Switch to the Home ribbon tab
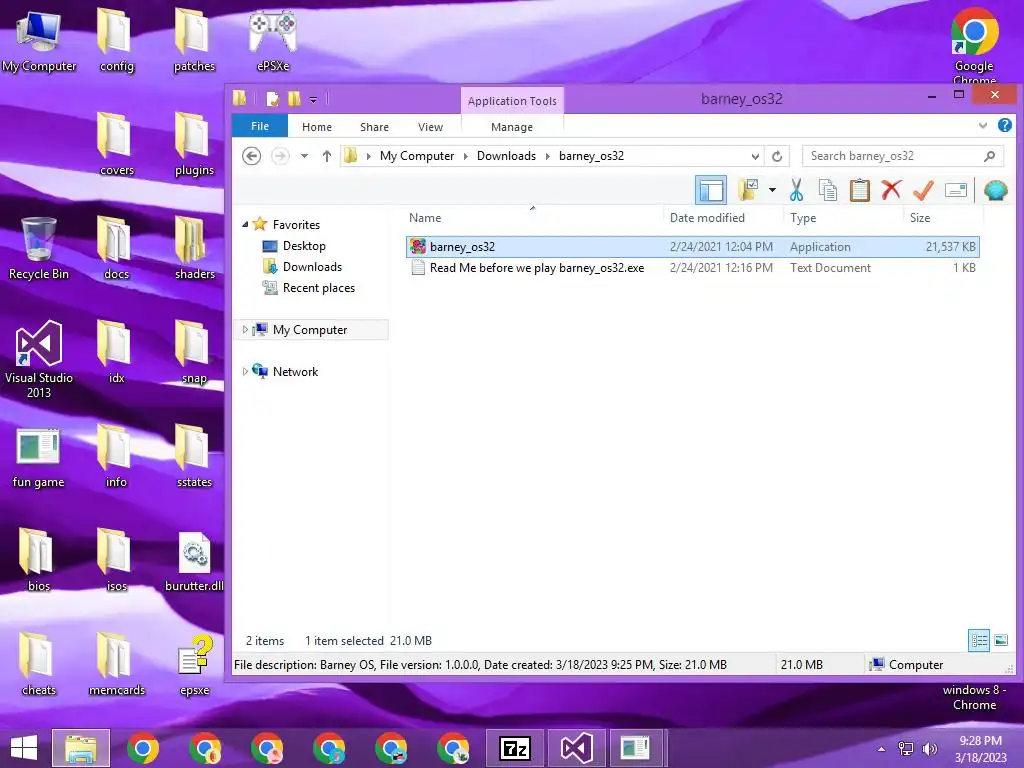Image resolution: width=1024 pixels, height=768 pixels. coord(317,127)
